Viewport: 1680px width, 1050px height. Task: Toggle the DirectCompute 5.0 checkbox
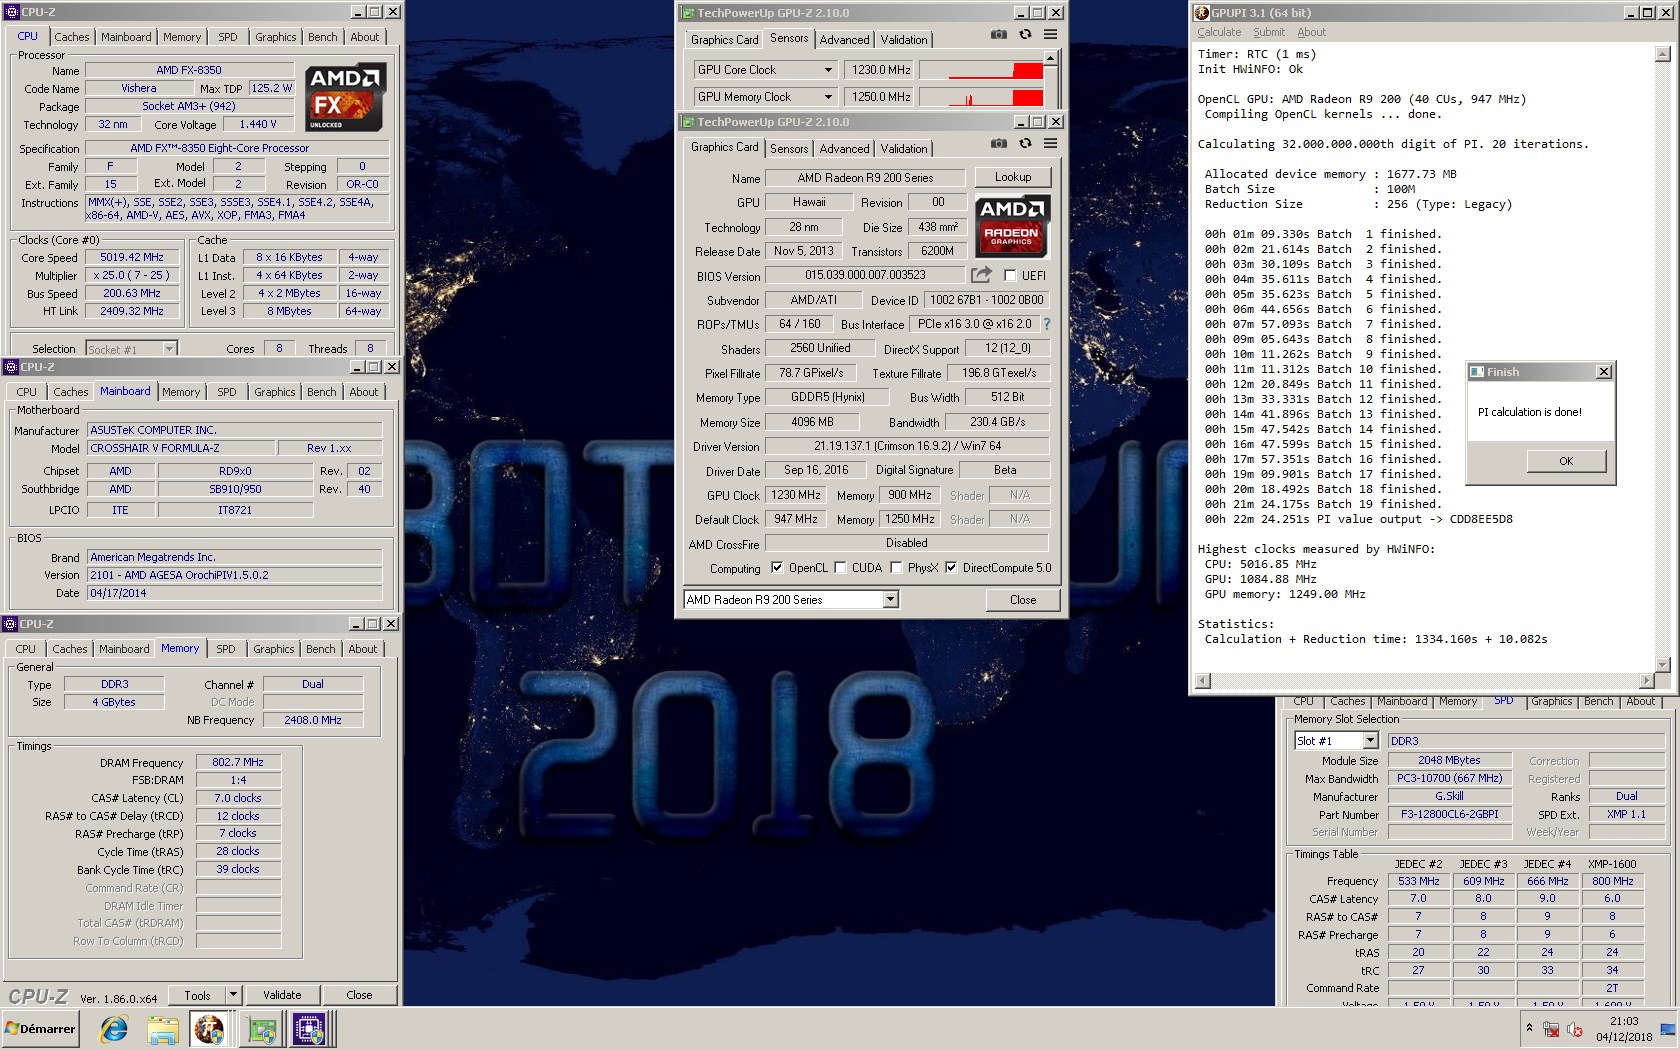click(x=951, y=568)
